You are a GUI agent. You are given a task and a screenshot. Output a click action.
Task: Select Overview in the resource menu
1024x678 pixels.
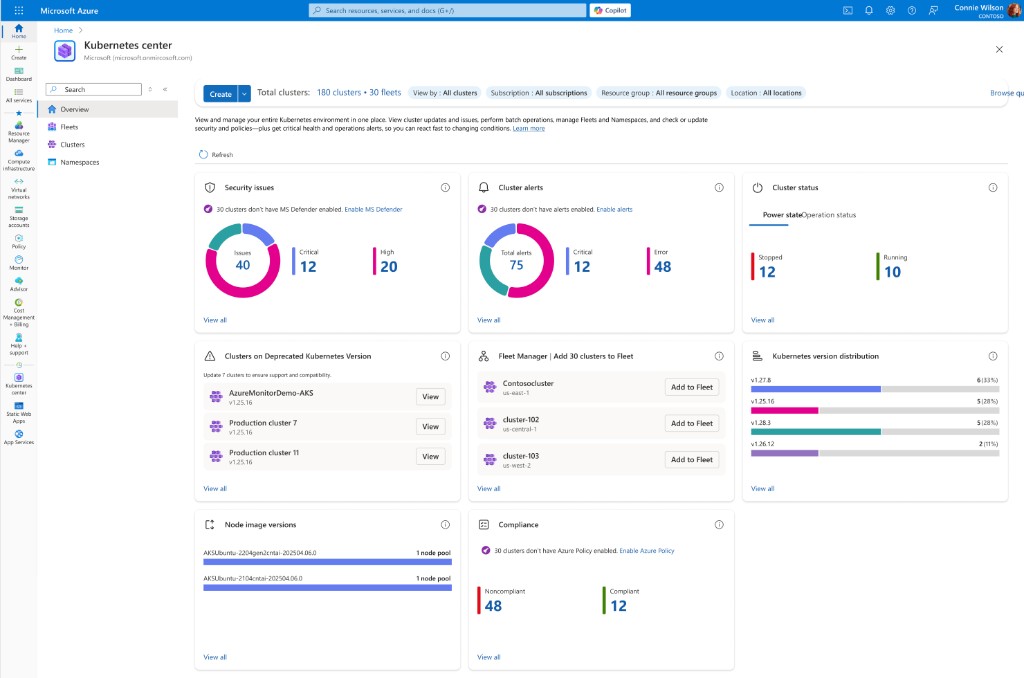[x=108, y=109]
